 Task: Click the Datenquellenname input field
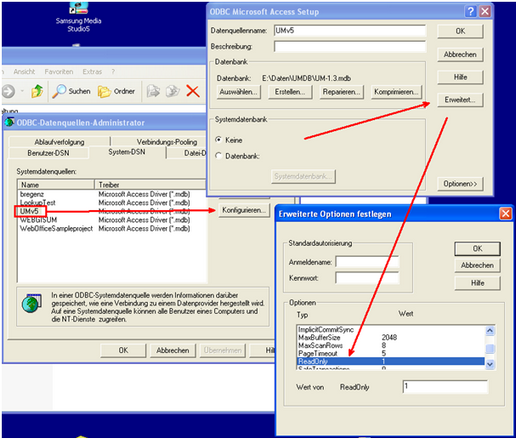(x=350, y=31)
